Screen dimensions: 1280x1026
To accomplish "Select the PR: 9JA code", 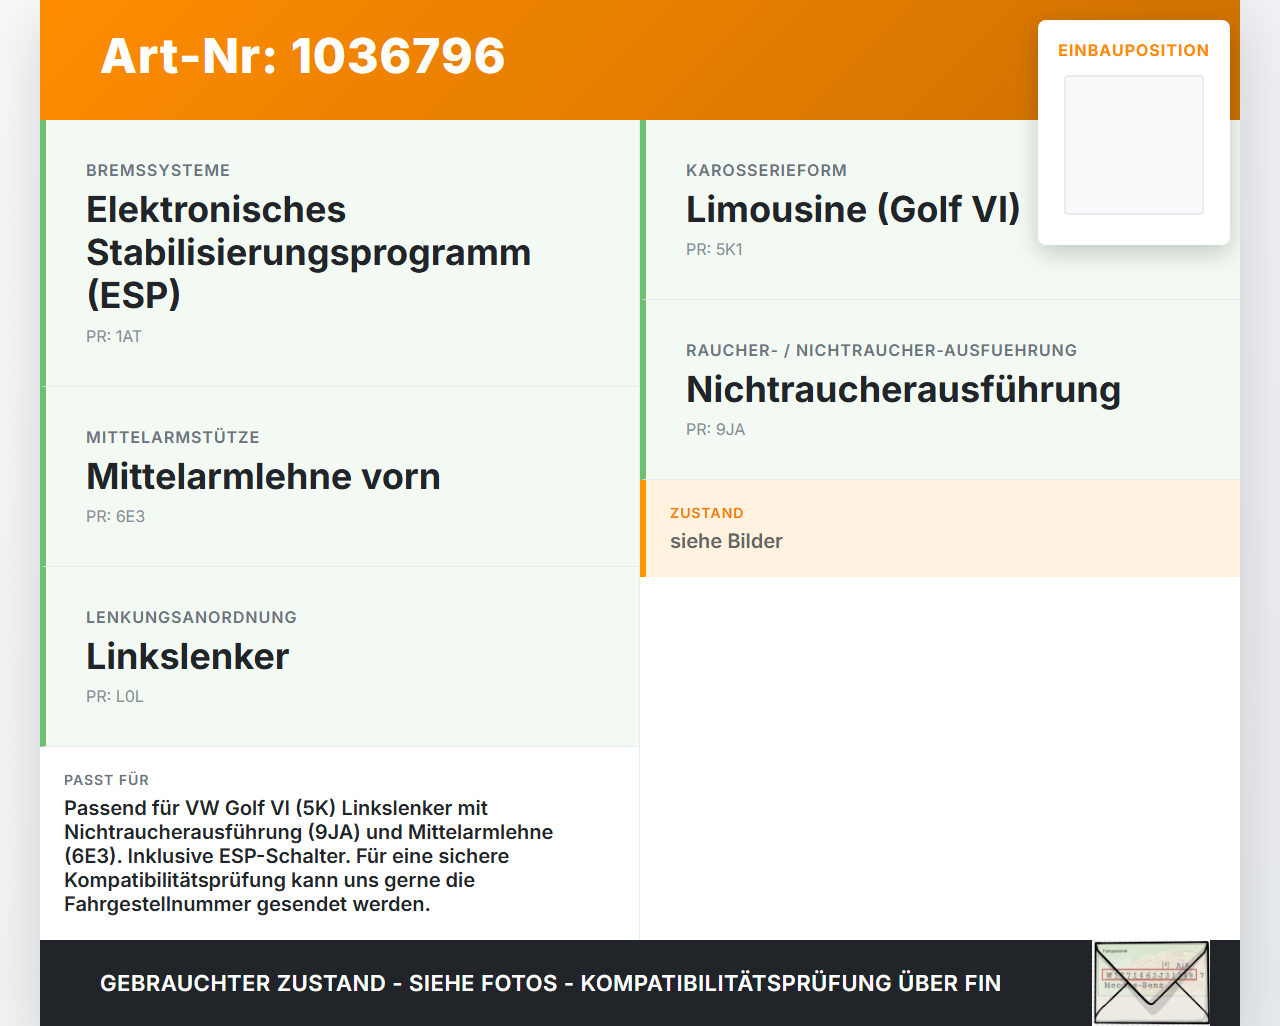I will (716, 430).
